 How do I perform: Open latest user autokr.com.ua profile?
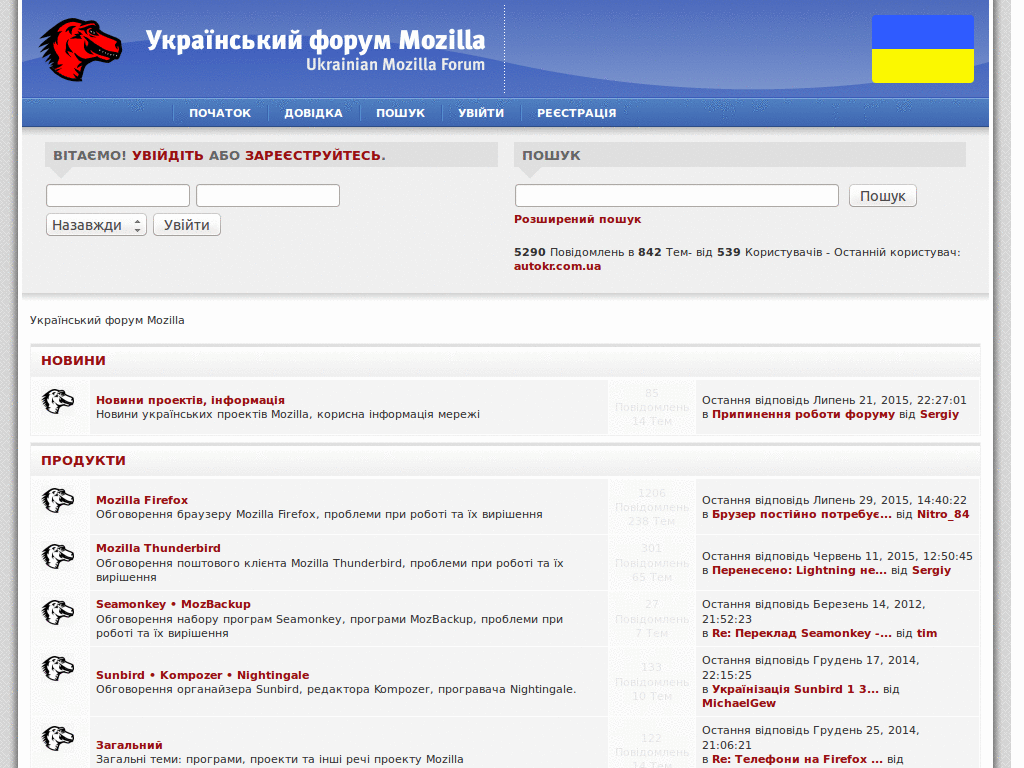(557, 266)
